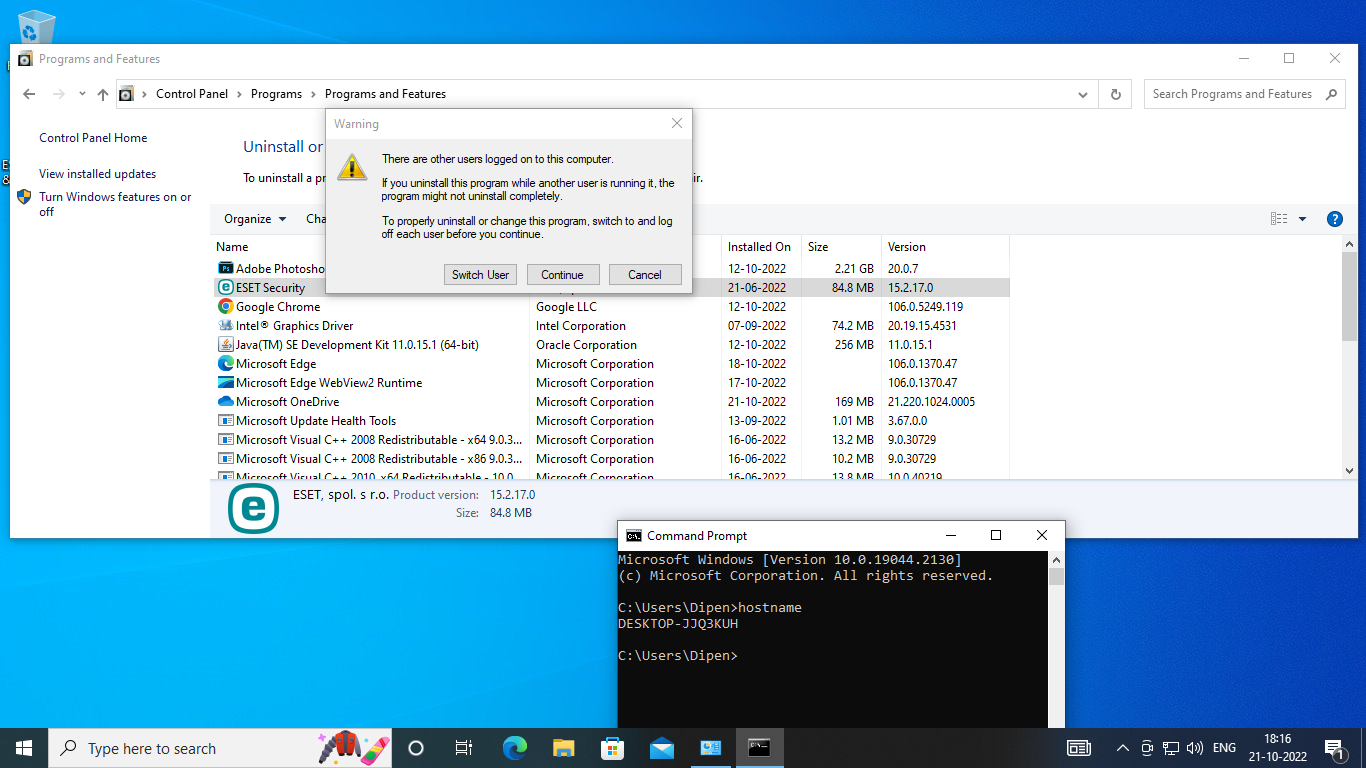Switch to Command Prompt taskbar button

[x=759, y=748]
